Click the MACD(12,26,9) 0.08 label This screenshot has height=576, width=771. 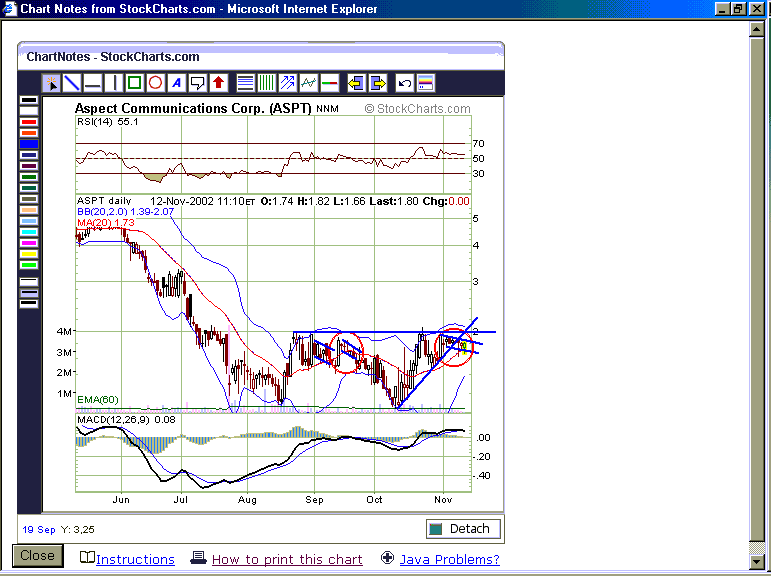[x=126, y=420]
